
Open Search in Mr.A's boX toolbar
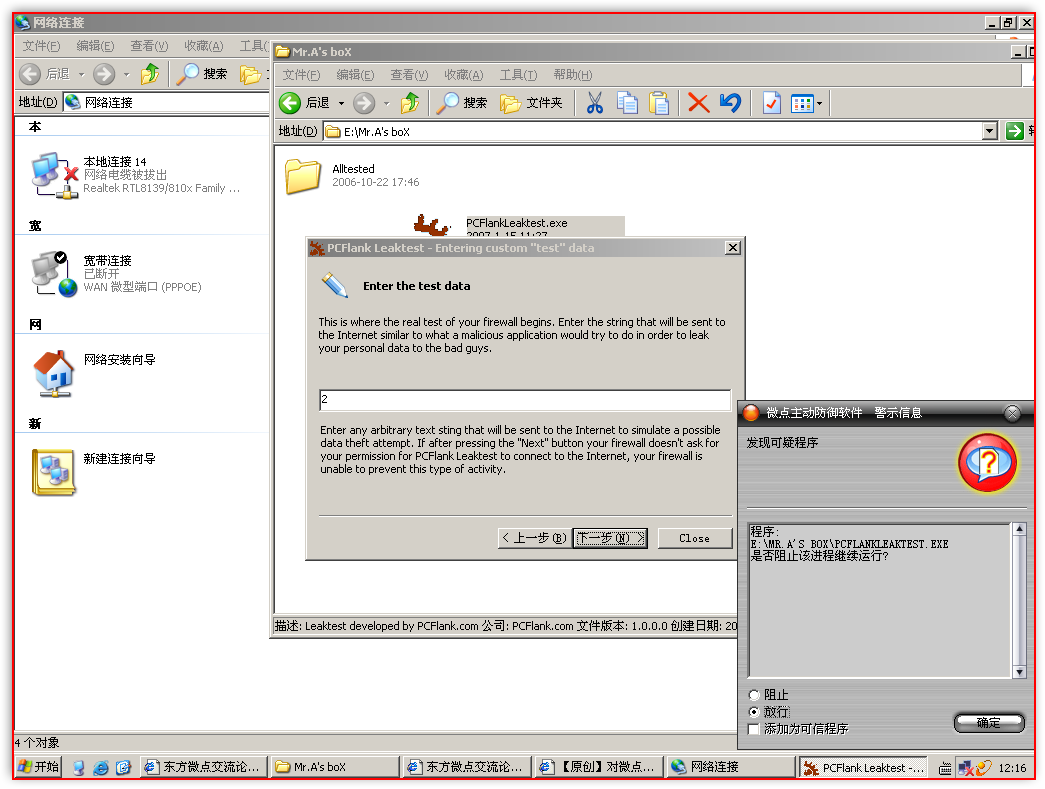[x=462, y=103]
